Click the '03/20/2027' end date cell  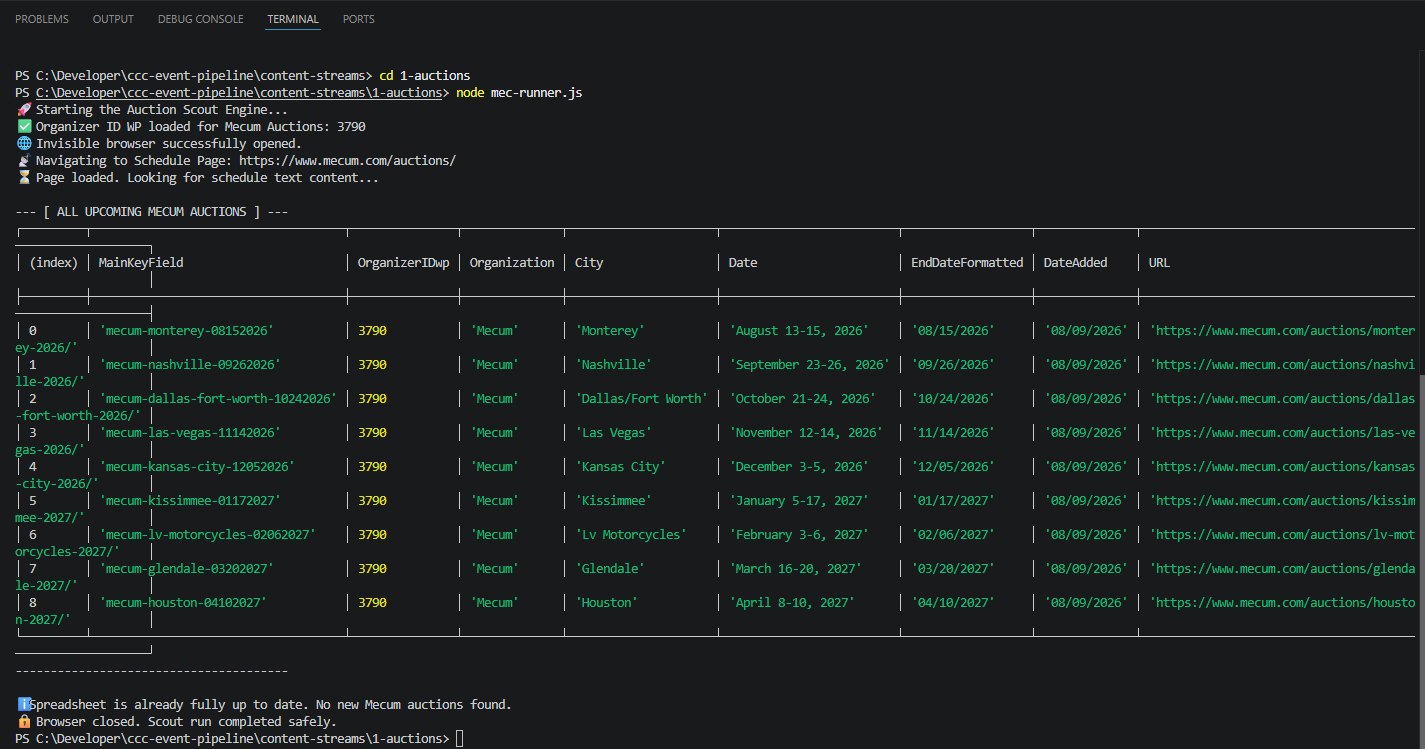coord(953,569)
